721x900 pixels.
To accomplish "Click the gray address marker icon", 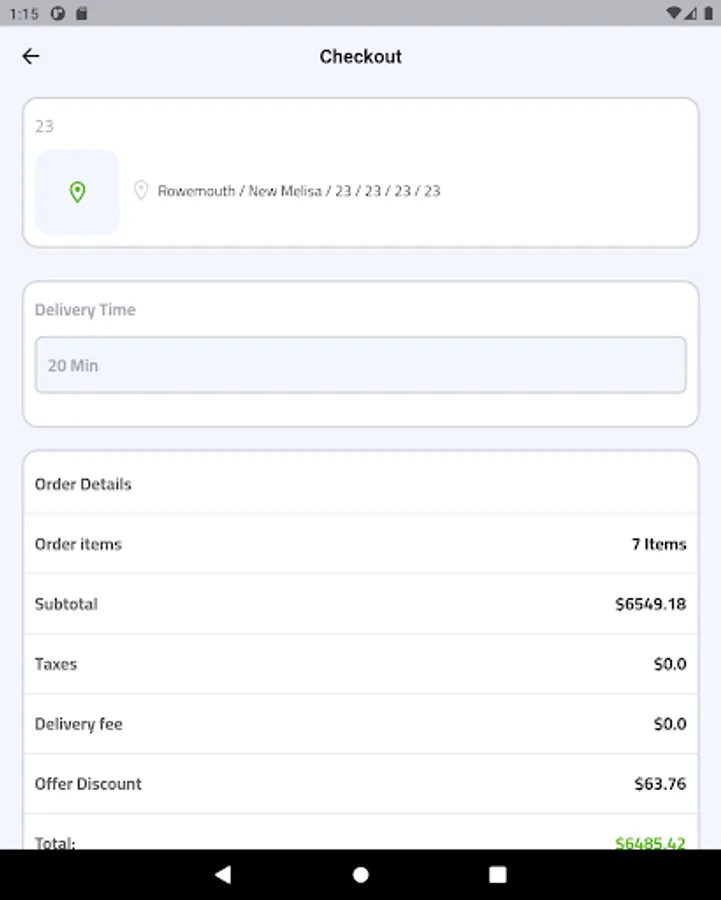I will [x=141, y=190].
